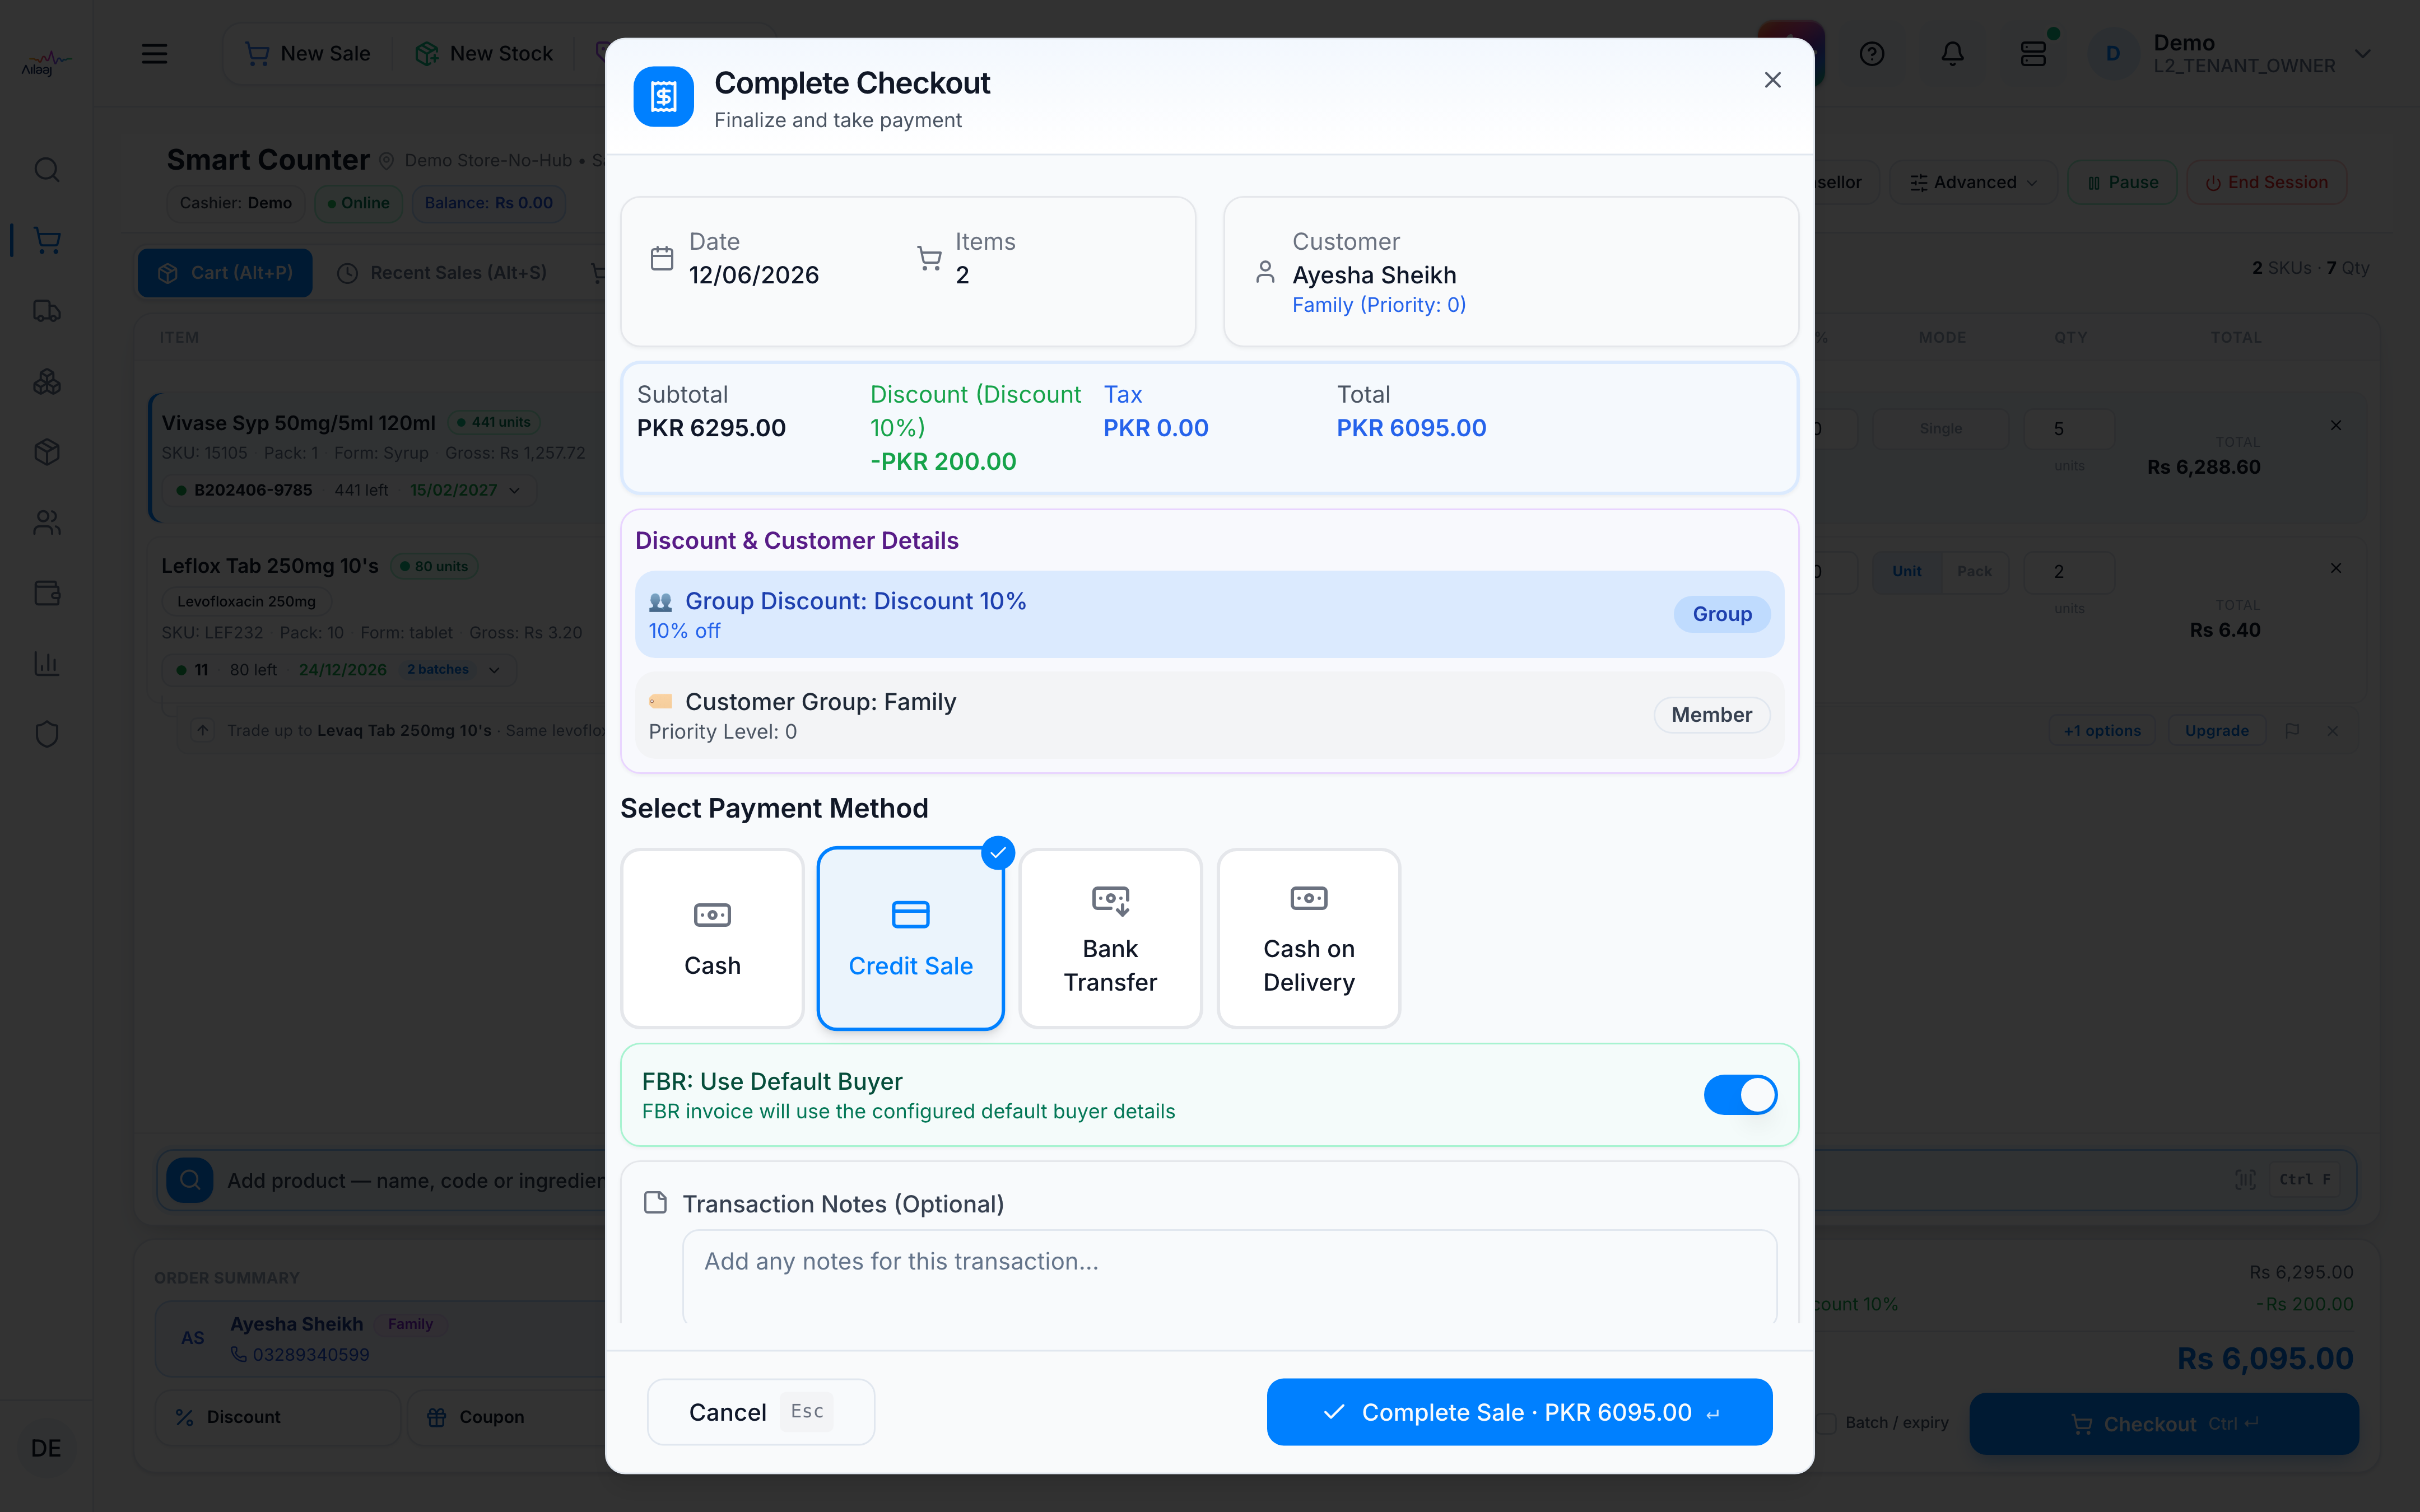Open notifications bell
Screen dimensions: 2420x1512
pyautogui.click(x=1952, y=54)
